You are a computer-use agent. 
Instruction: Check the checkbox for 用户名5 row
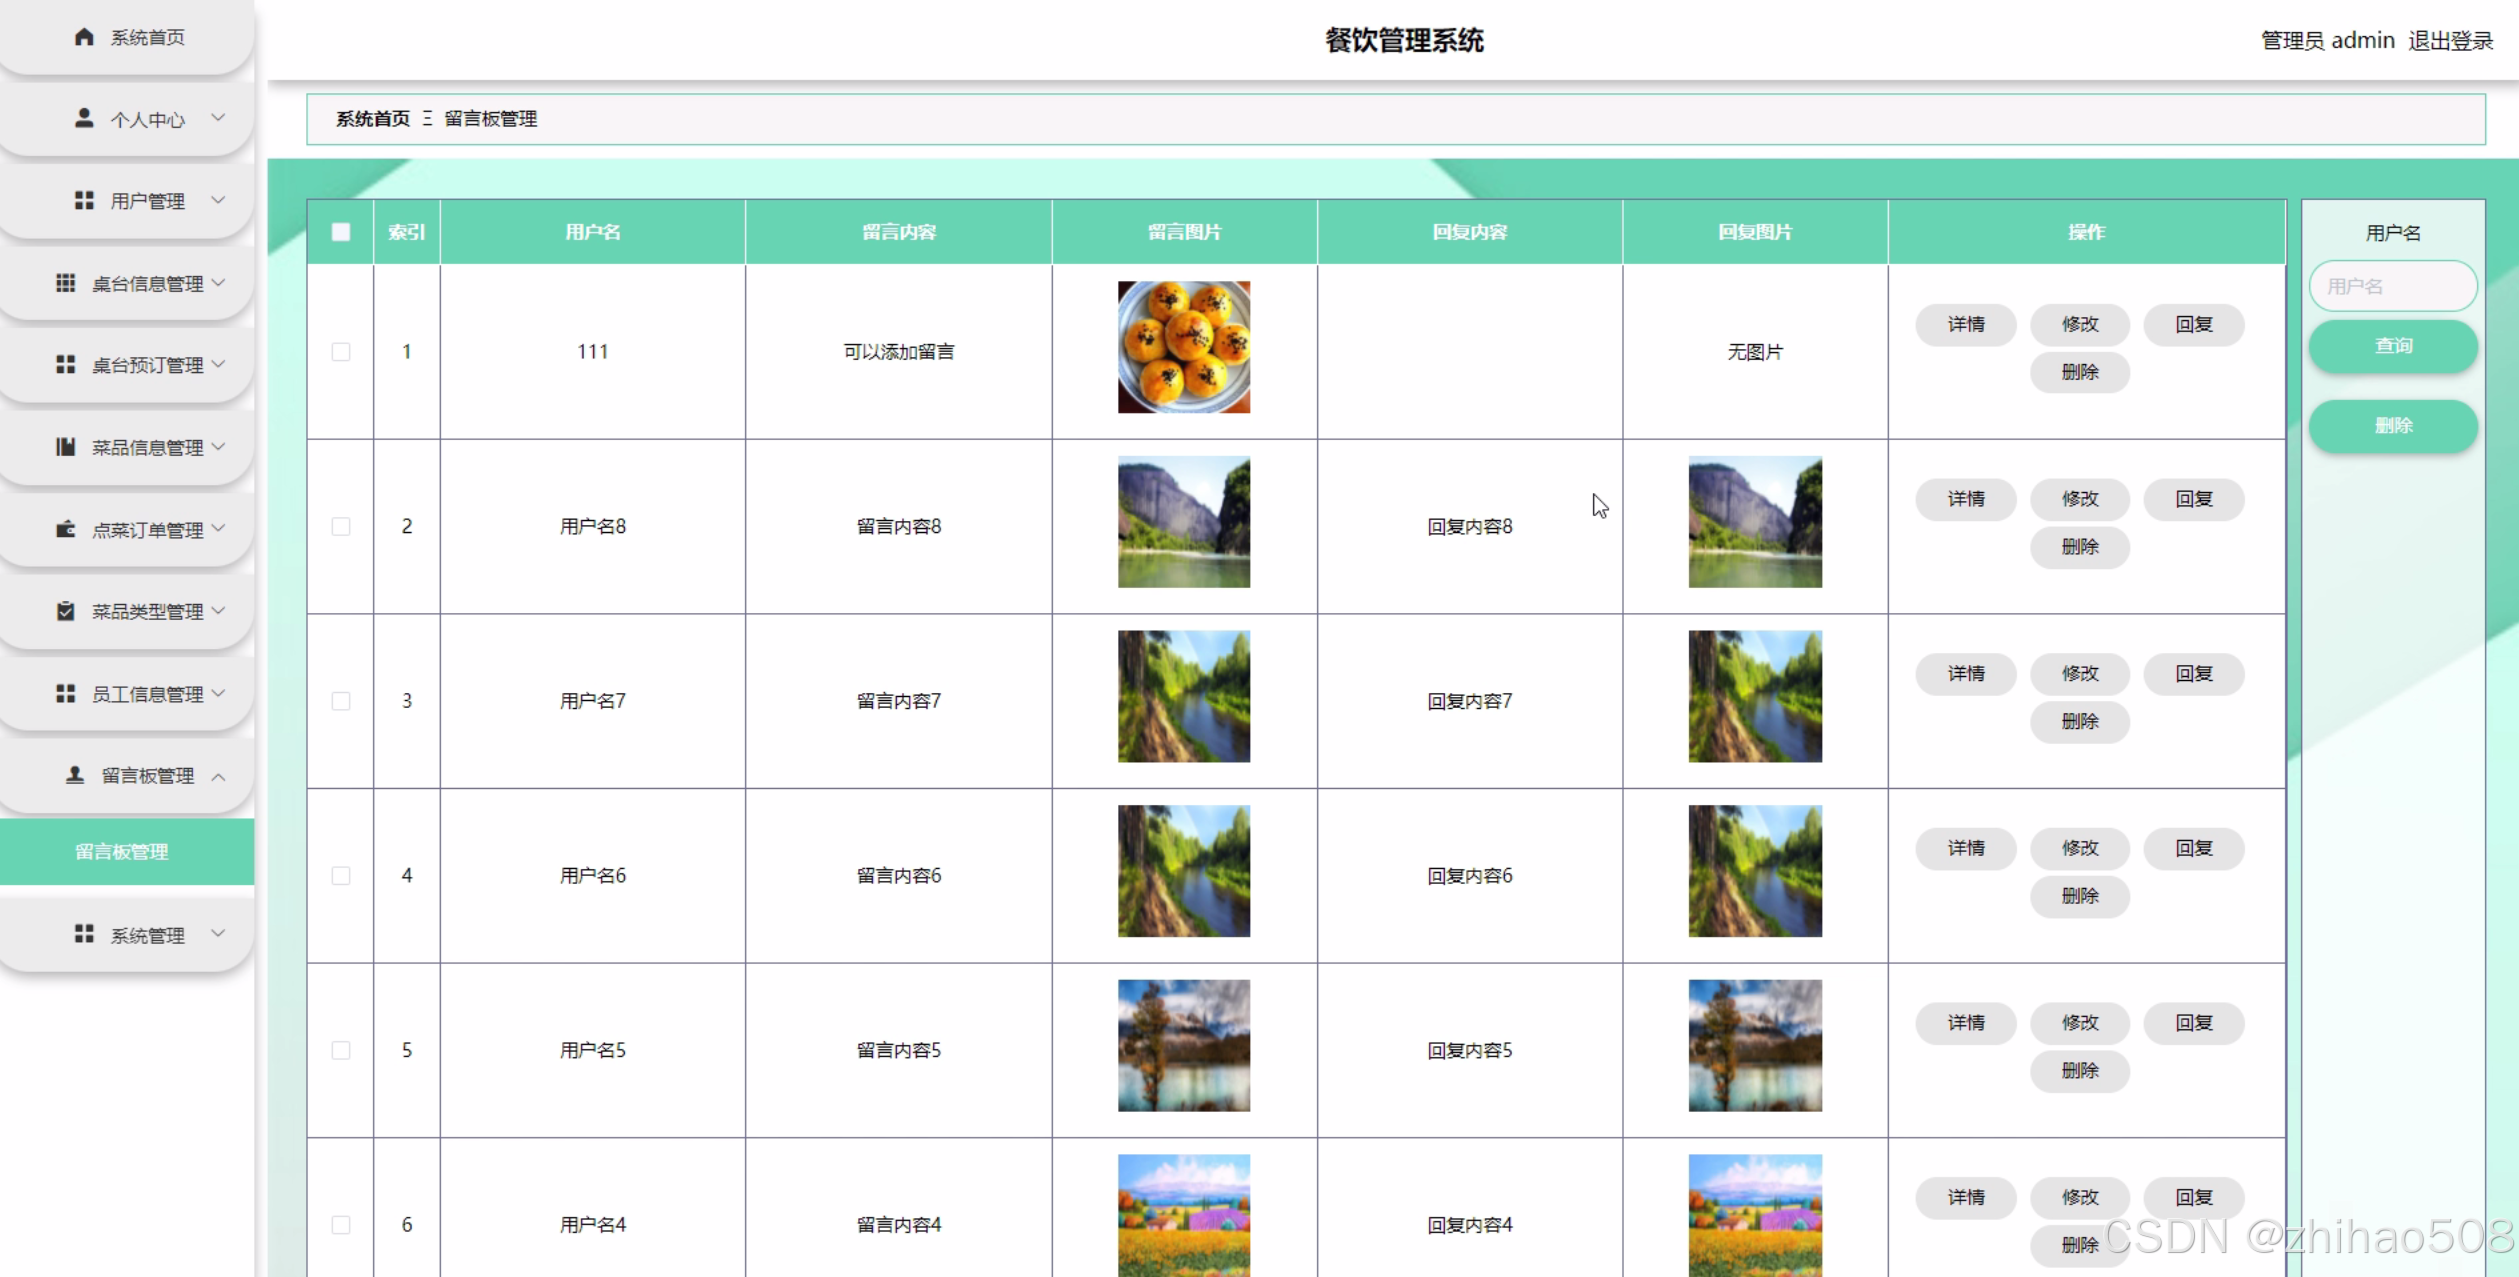coord(341,1050)
